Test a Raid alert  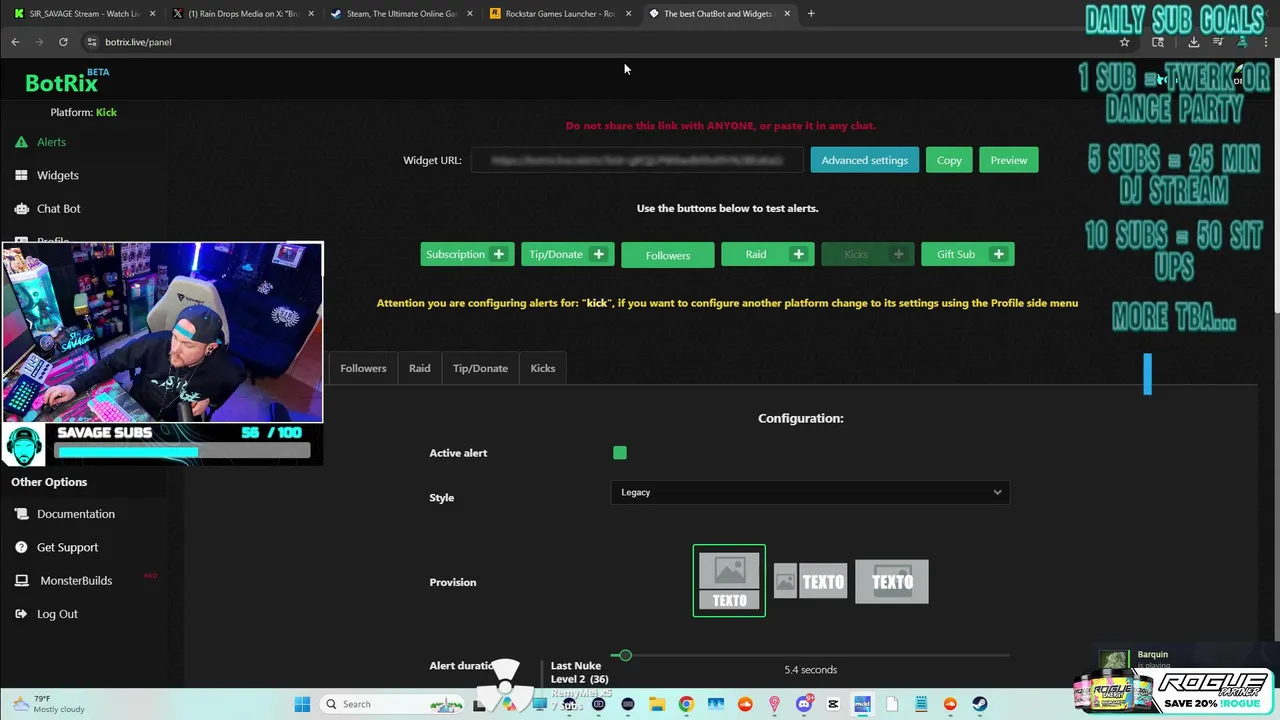[x=768, y=254]
